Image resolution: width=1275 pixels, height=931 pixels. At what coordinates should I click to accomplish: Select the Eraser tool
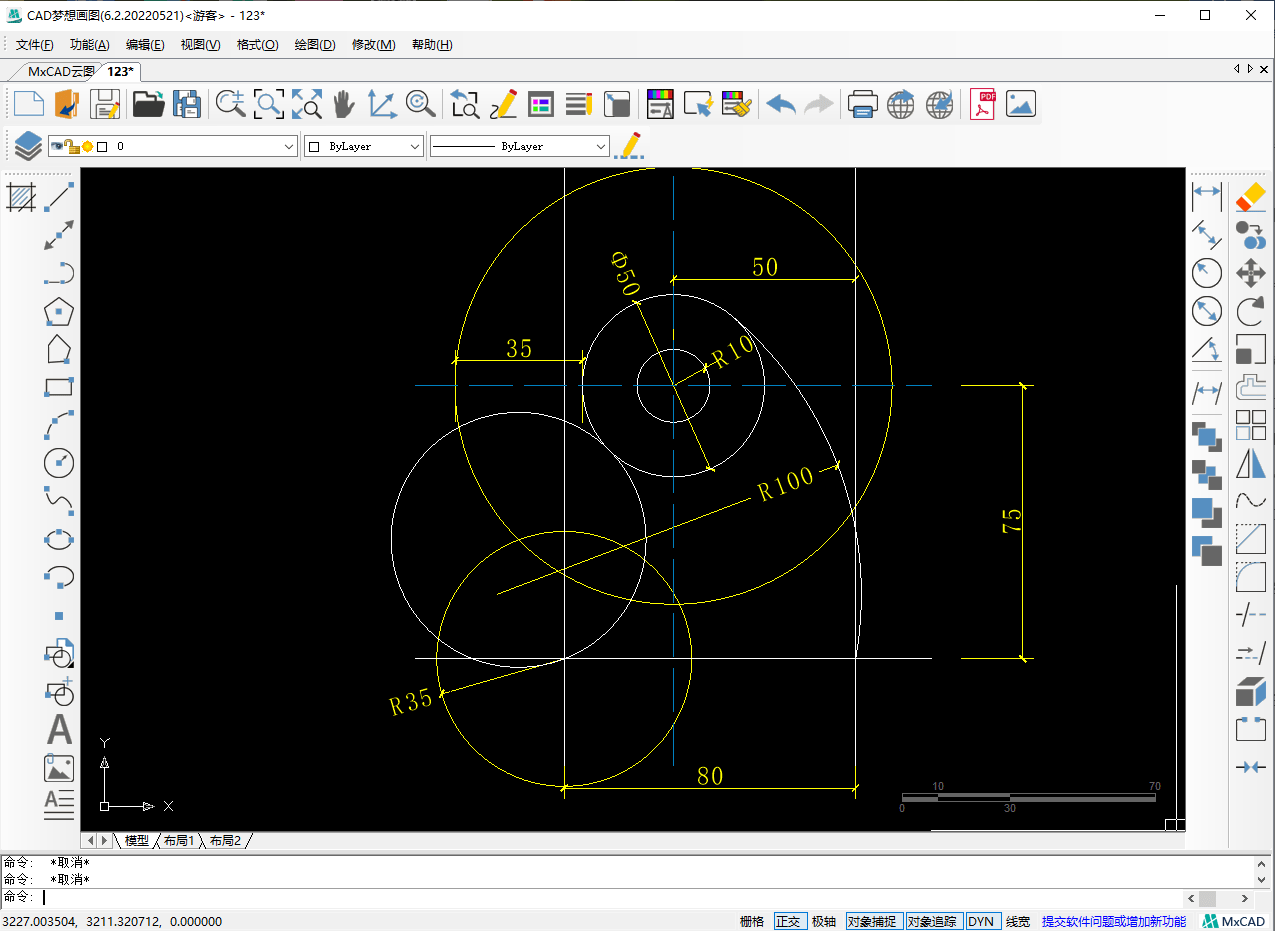point(1250,197)
